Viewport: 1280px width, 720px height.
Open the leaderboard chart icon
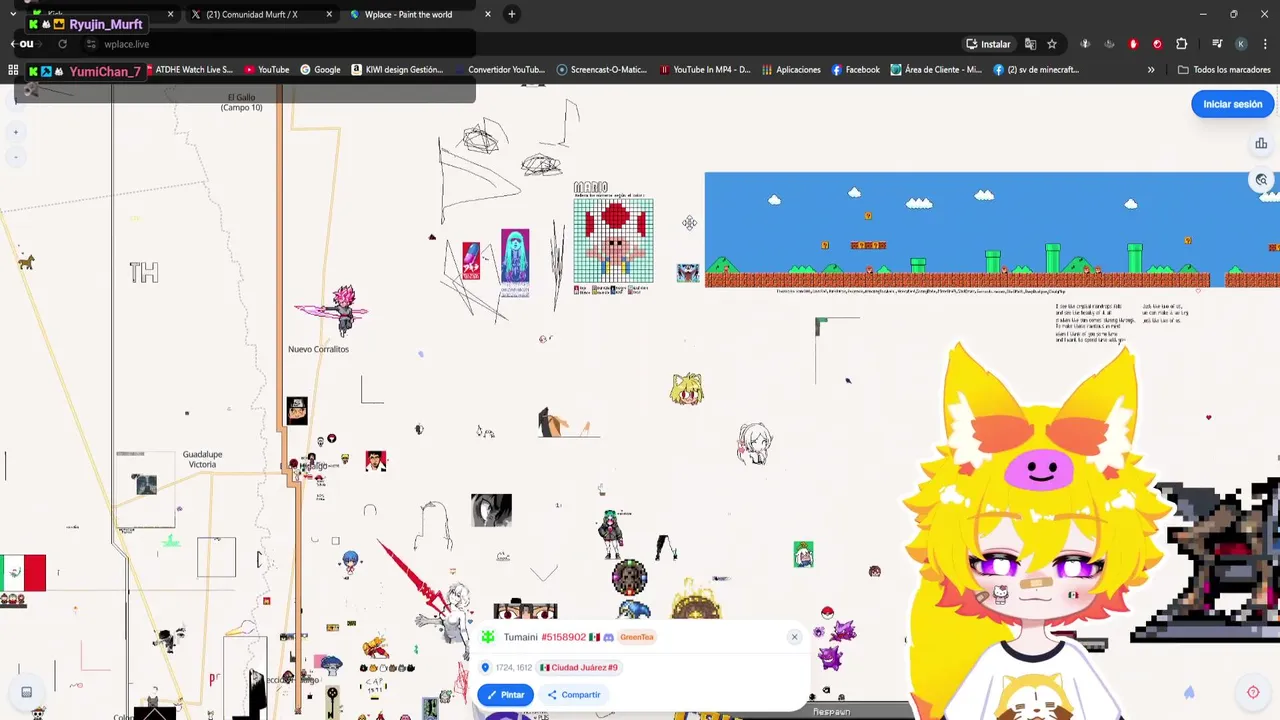1261,144
